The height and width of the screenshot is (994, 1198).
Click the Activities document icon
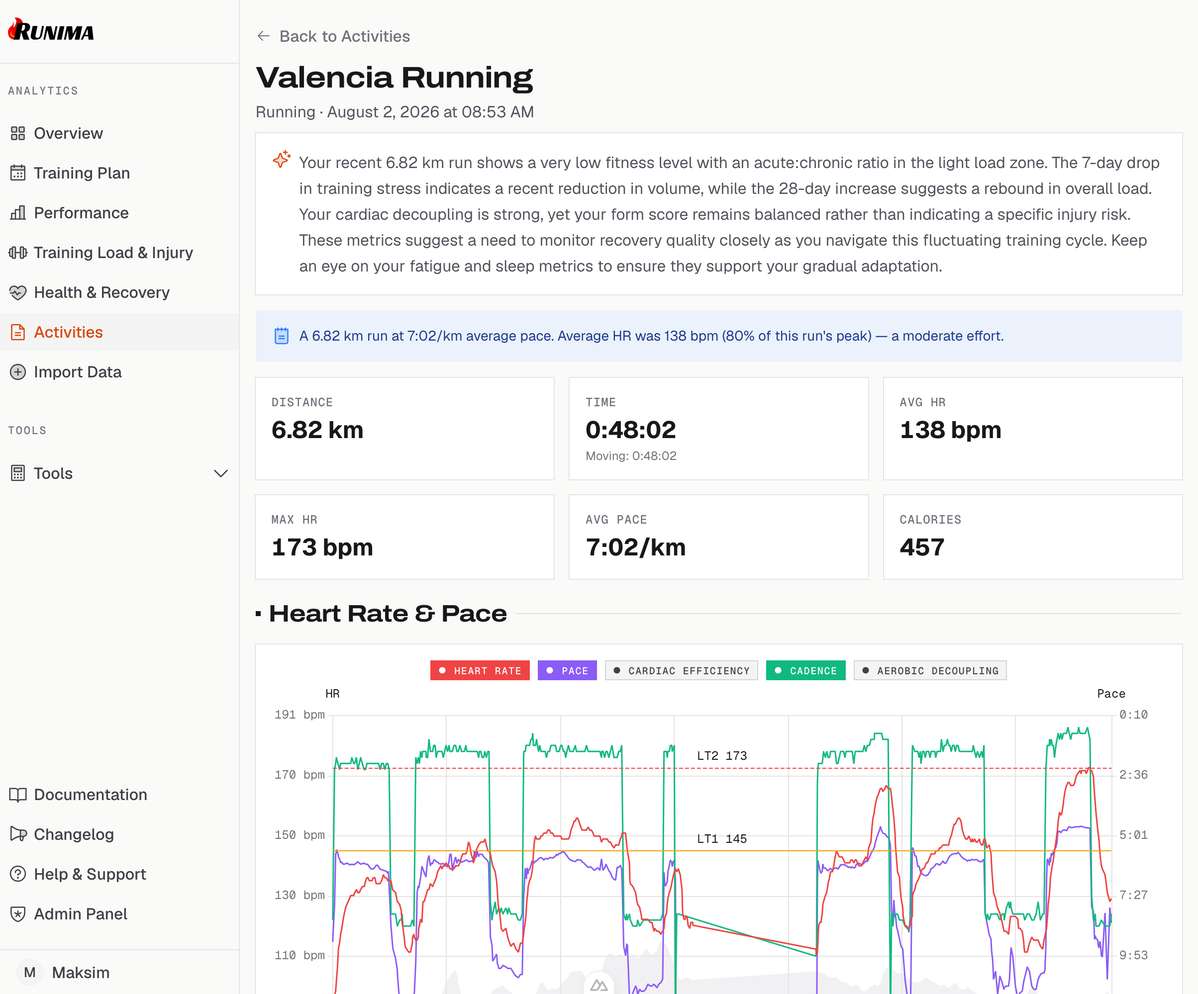point(18,332)
